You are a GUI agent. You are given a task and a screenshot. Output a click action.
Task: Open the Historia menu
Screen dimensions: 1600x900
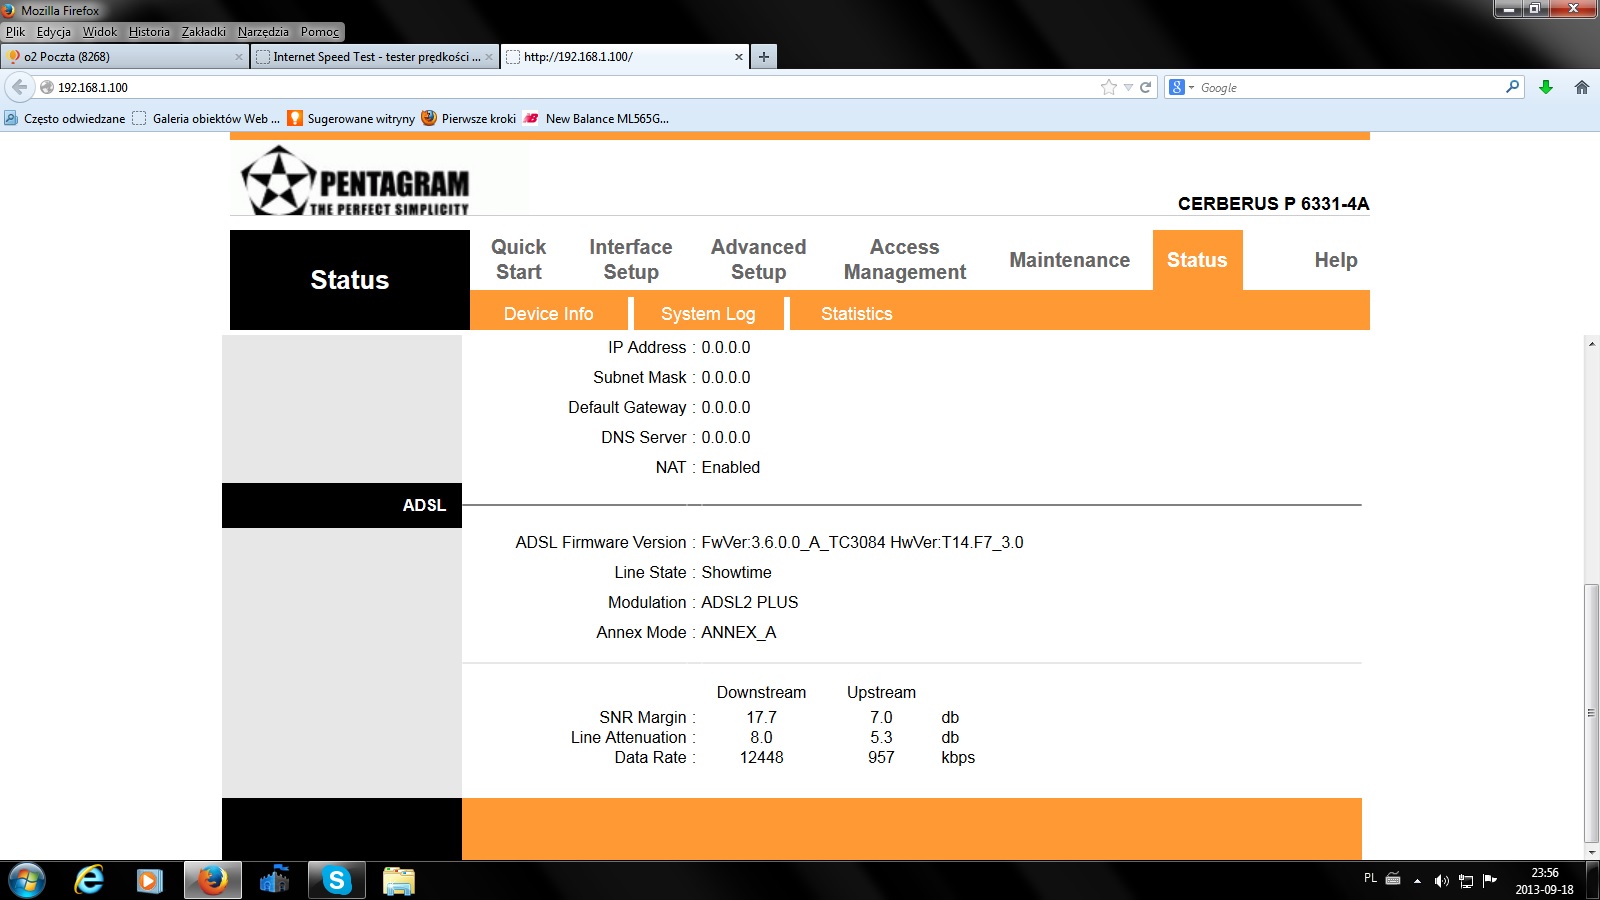pyautogui.click(x=149, y=32)
